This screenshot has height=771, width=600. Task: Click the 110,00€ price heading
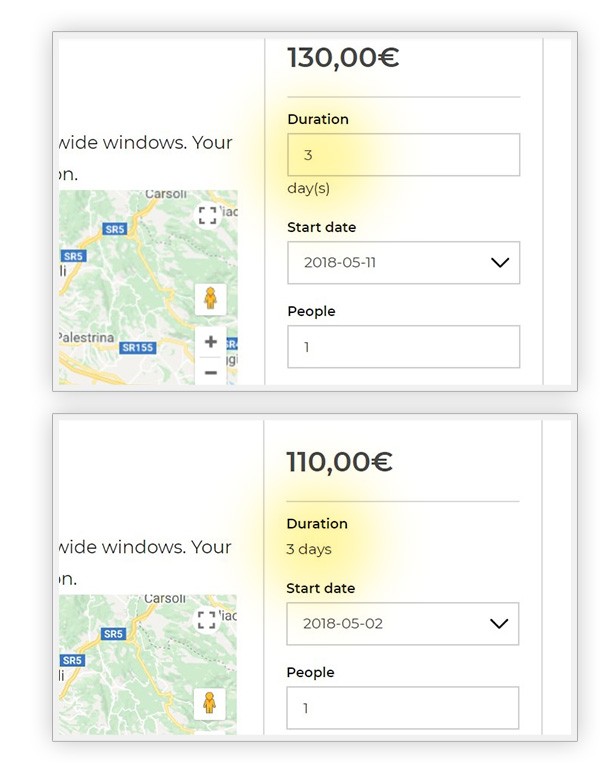coord(339,462)
